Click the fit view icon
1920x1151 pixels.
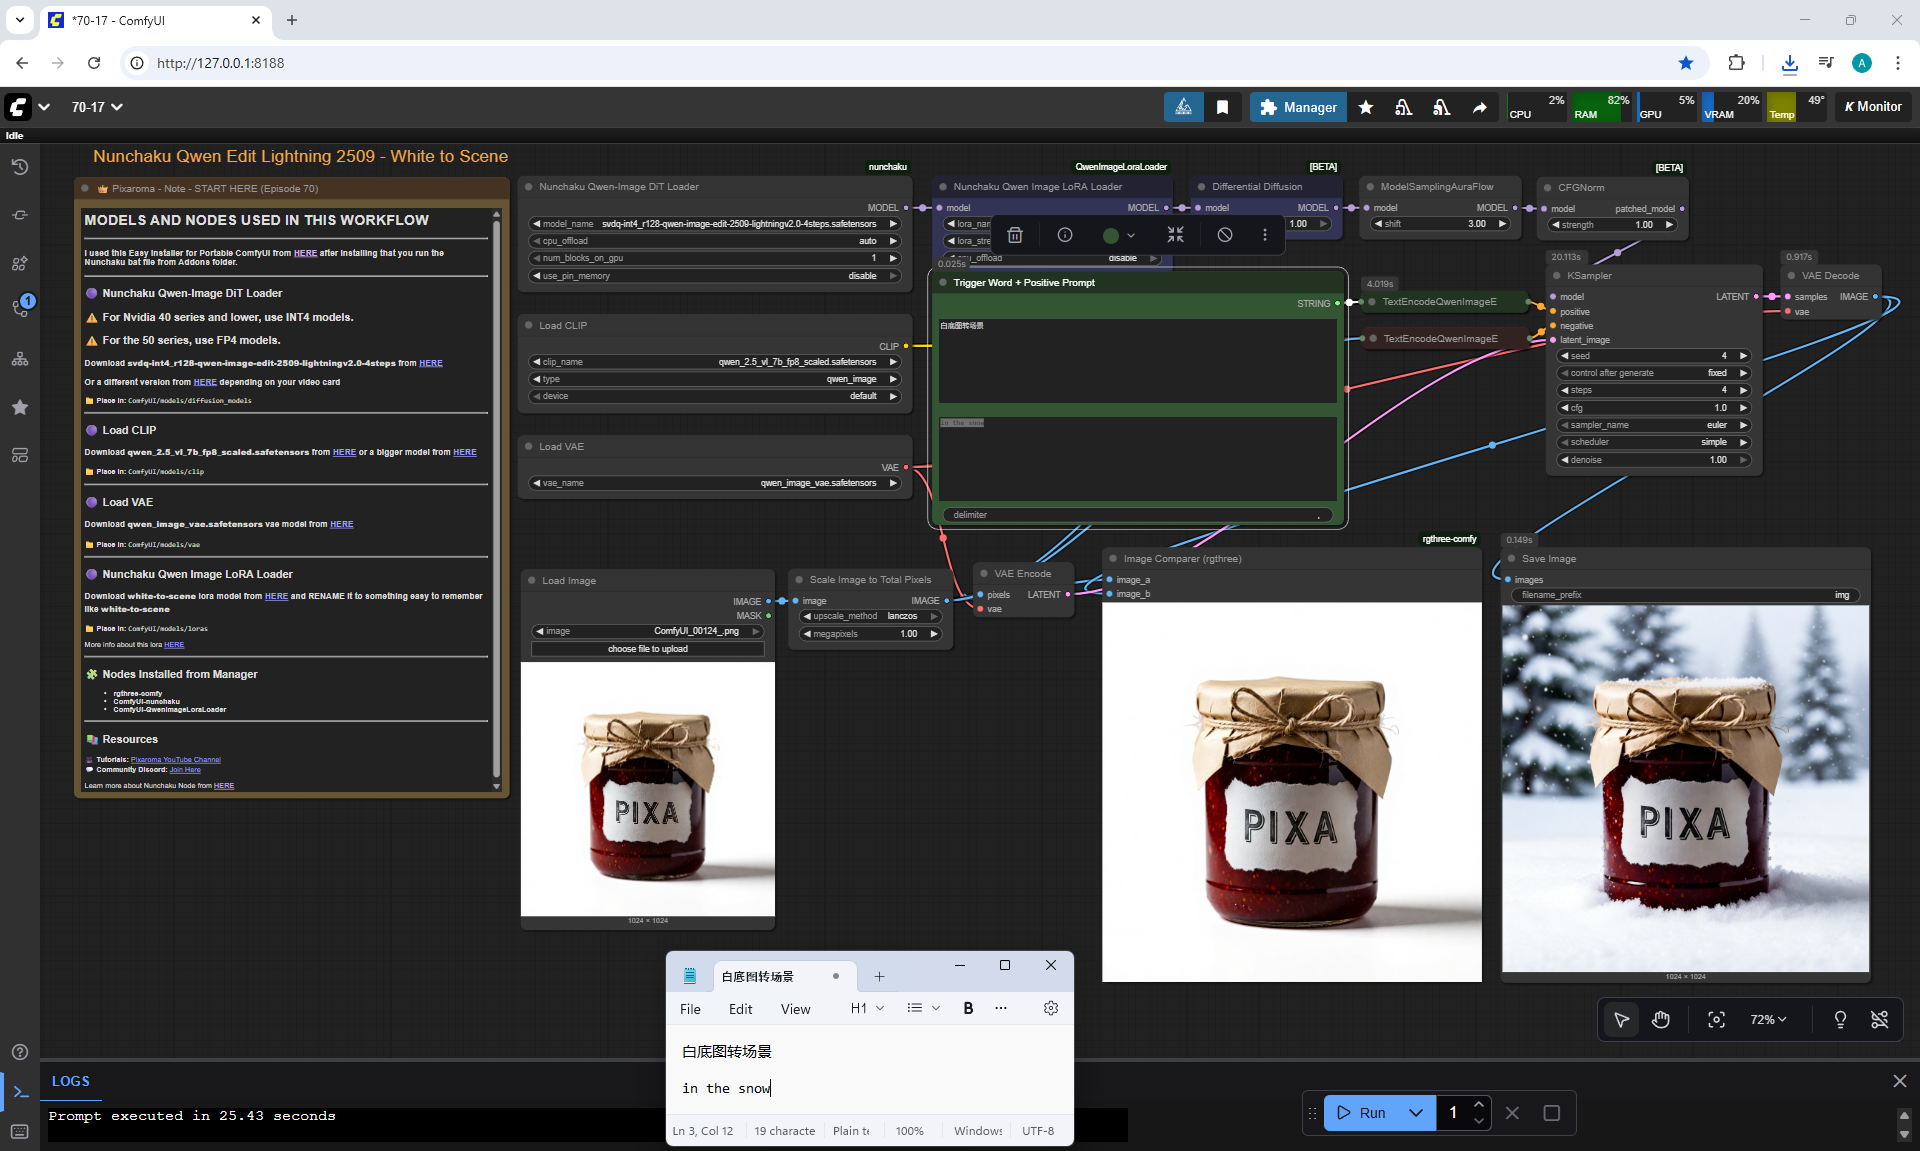1716,1019
